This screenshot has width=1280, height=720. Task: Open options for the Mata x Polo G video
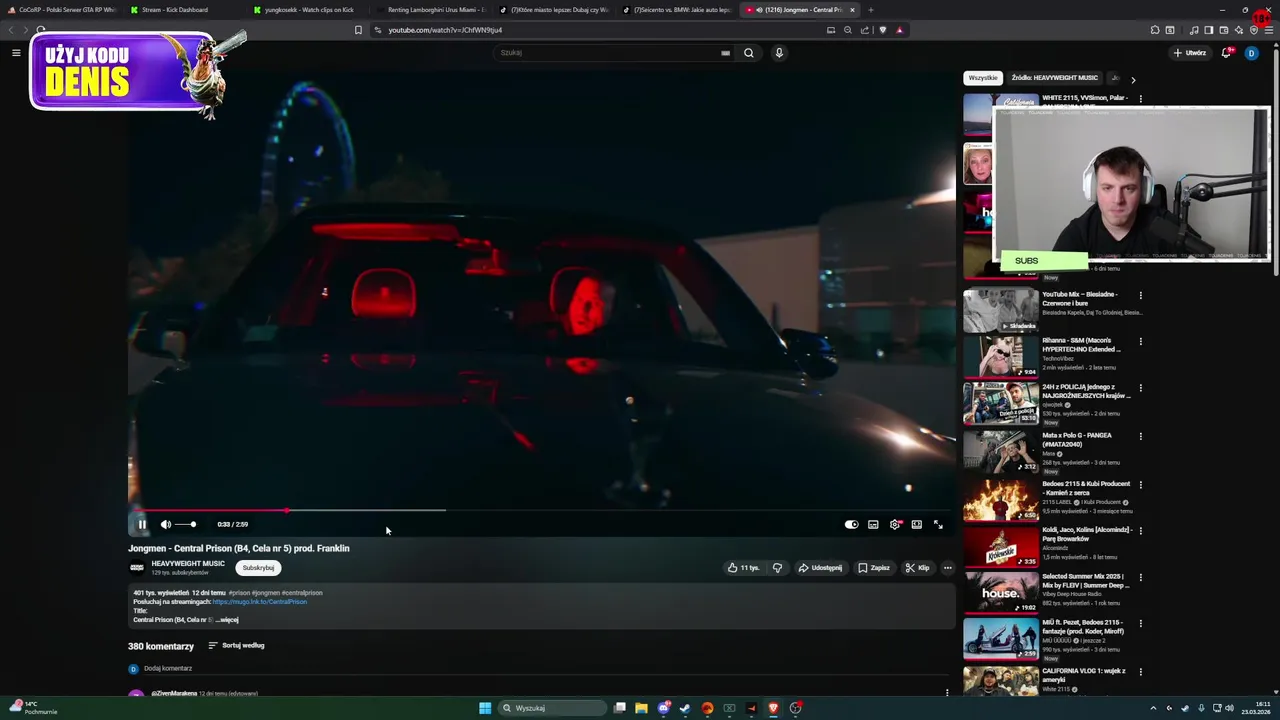(x=1140, y=436)
